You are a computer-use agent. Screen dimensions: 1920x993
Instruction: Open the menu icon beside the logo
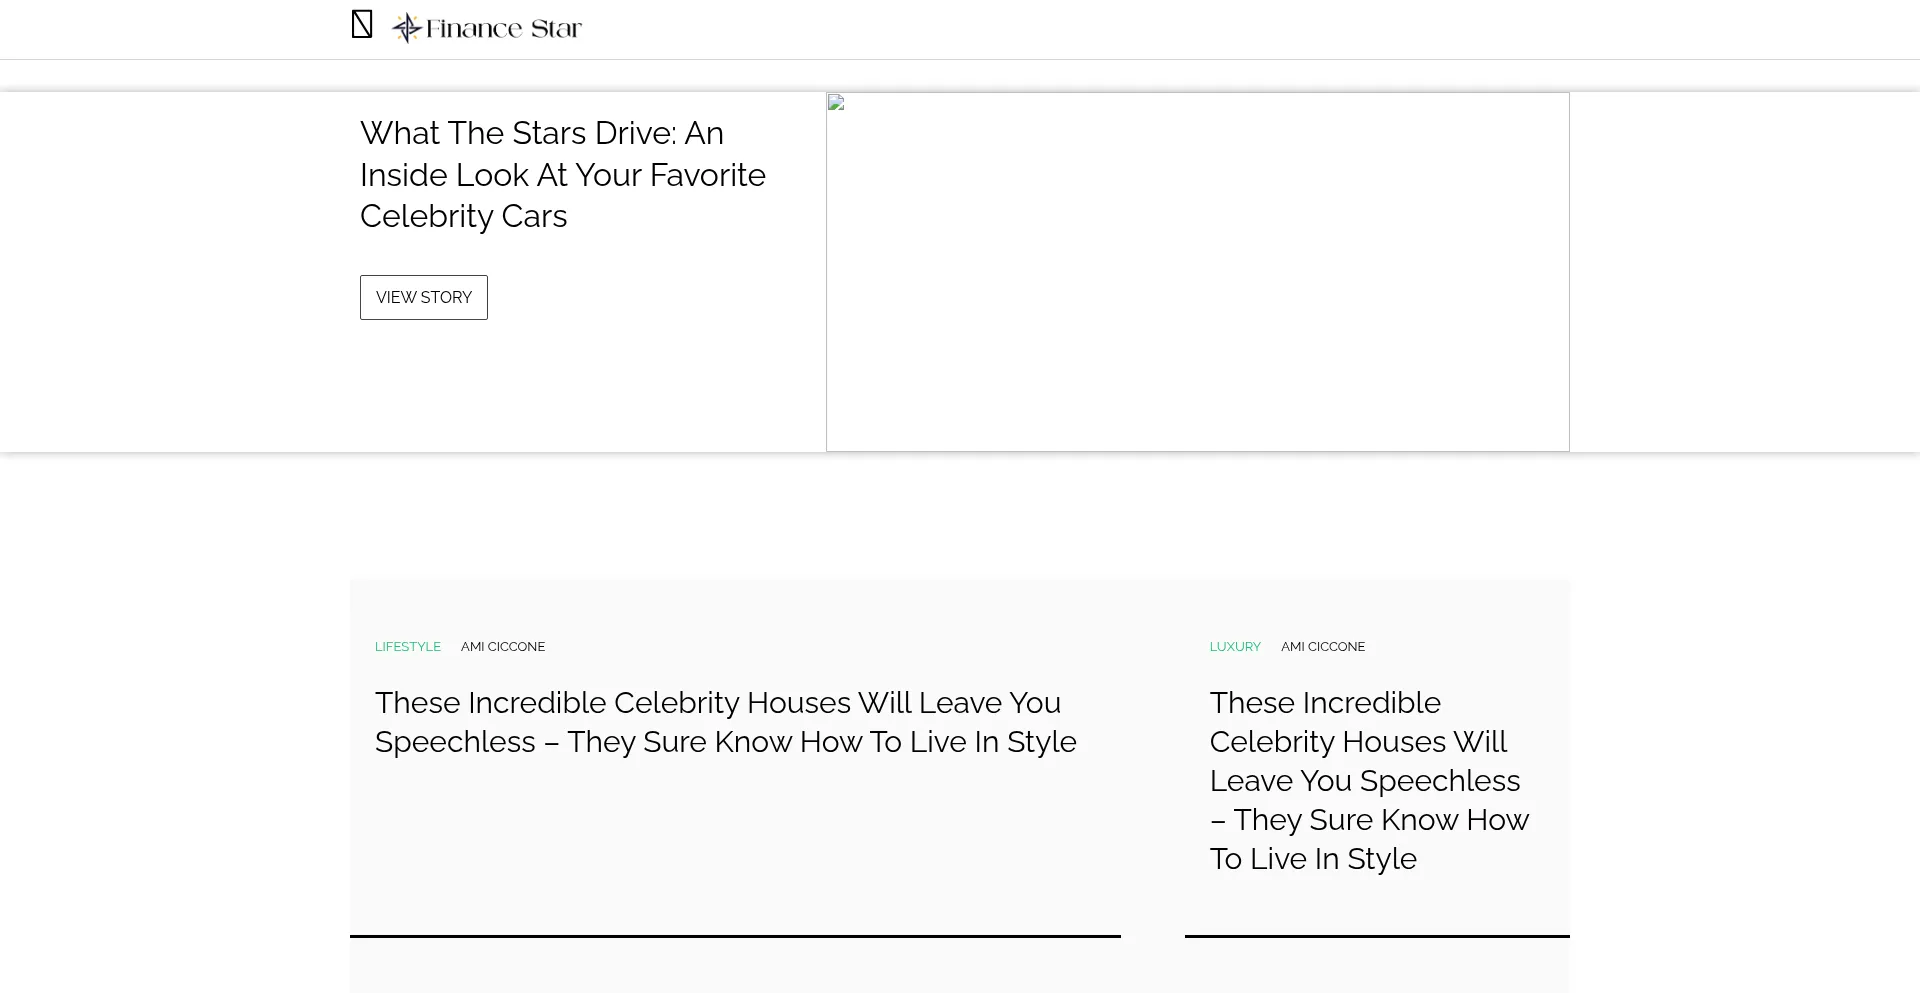(362, 25)
